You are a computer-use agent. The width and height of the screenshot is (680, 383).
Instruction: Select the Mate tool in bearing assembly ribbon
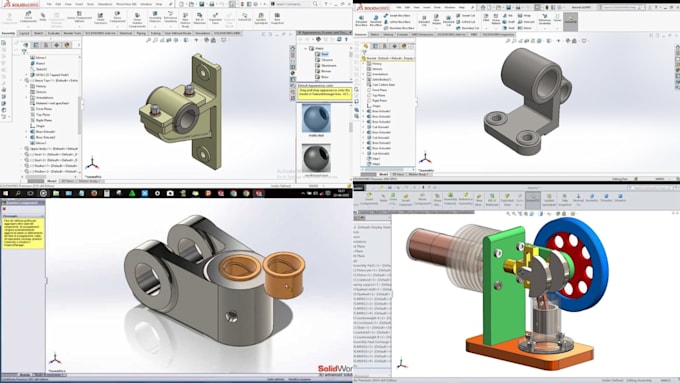pyautogui.click(x=43, y=17)
